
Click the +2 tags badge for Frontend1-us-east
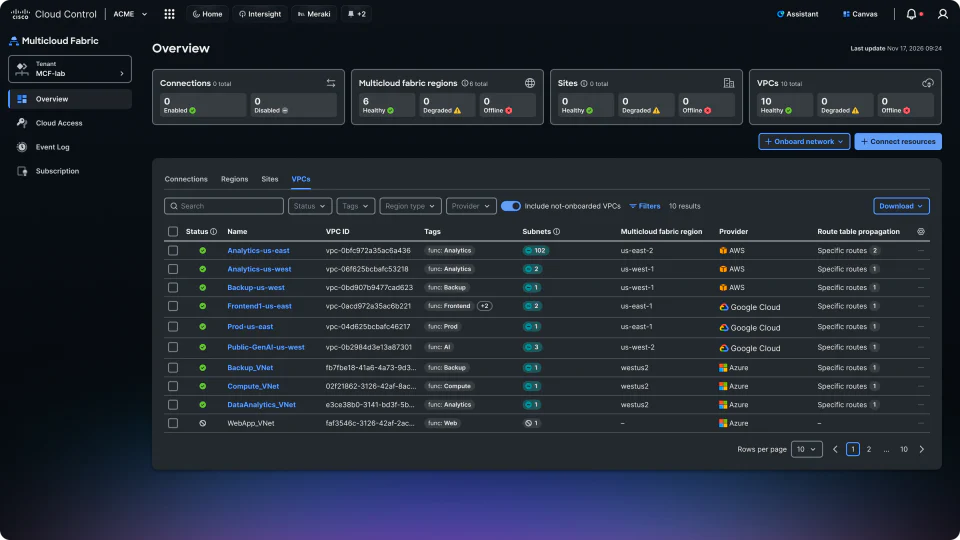484,306
